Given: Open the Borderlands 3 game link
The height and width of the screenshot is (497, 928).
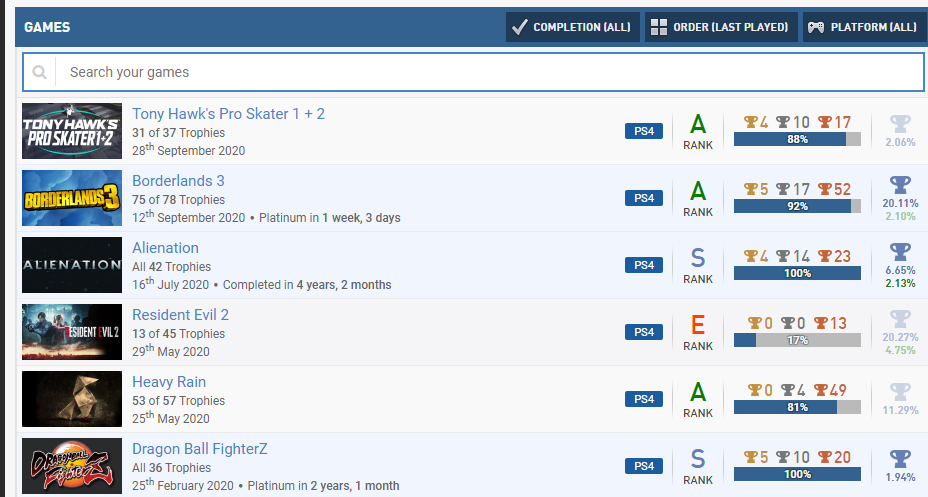Looking at the screenshot, I should pyautogui.click(x=178, y=180).
